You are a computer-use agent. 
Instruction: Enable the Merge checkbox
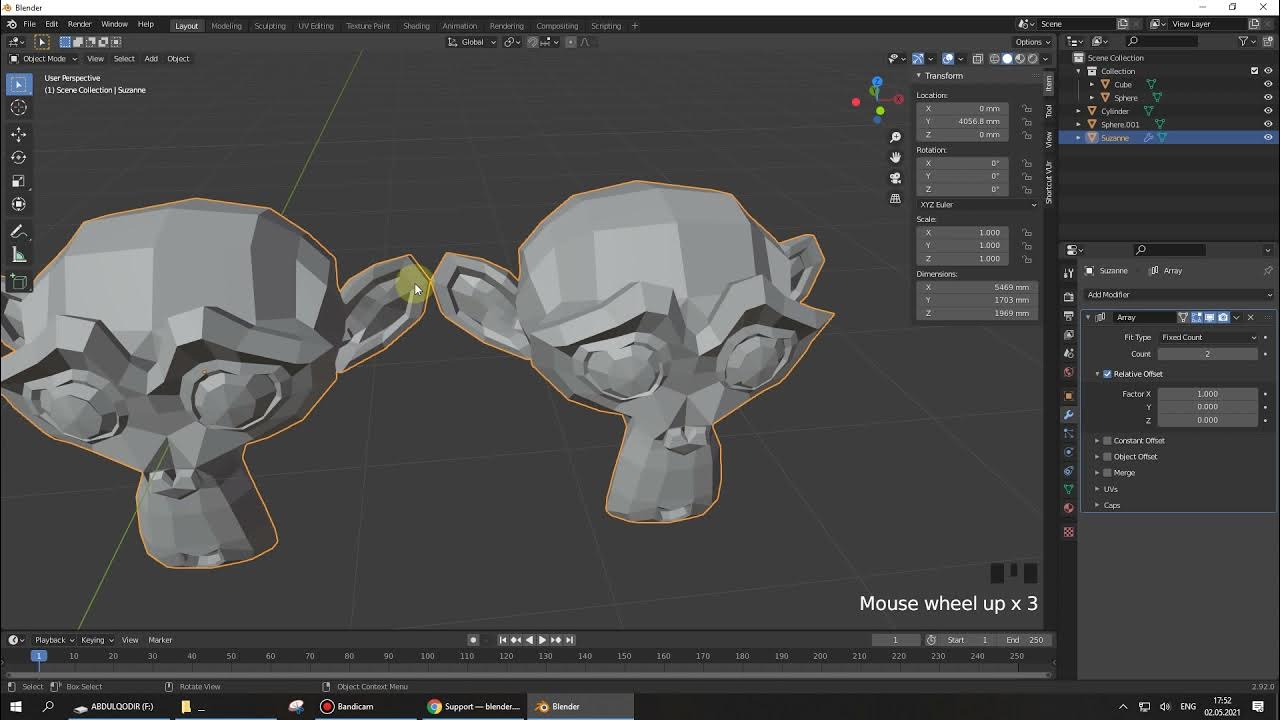coord(1107,473)
